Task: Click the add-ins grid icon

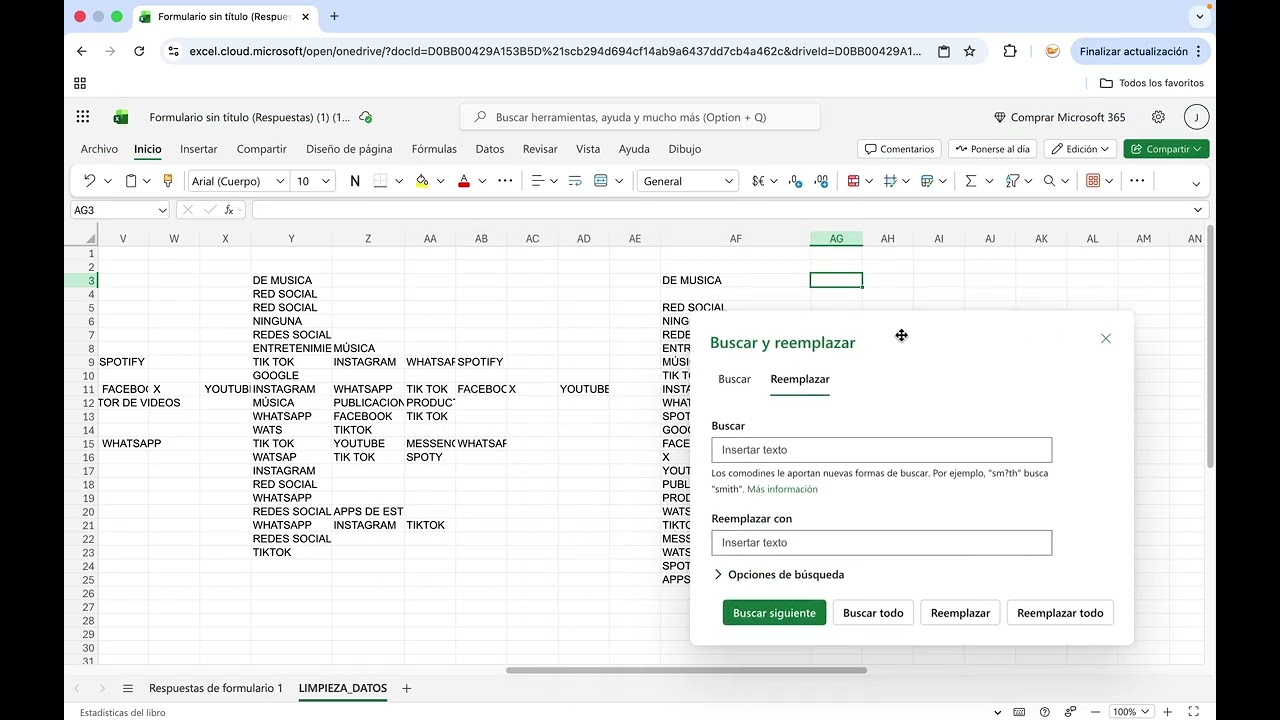Action: pos(1093,181)
